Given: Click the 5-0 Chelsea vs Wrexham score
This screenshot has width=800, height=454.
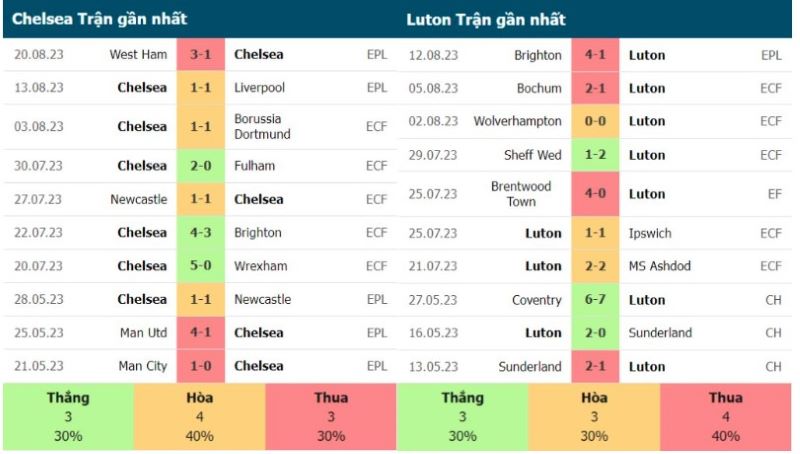Looking at the screenshot, I should pos(201,266).
